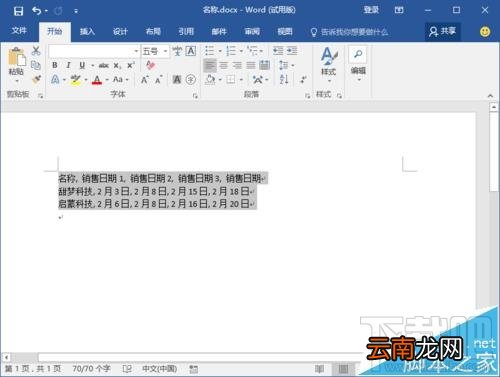Center the text
The height and width of the screenshot is (377, 500).
[x=224, y=65]
